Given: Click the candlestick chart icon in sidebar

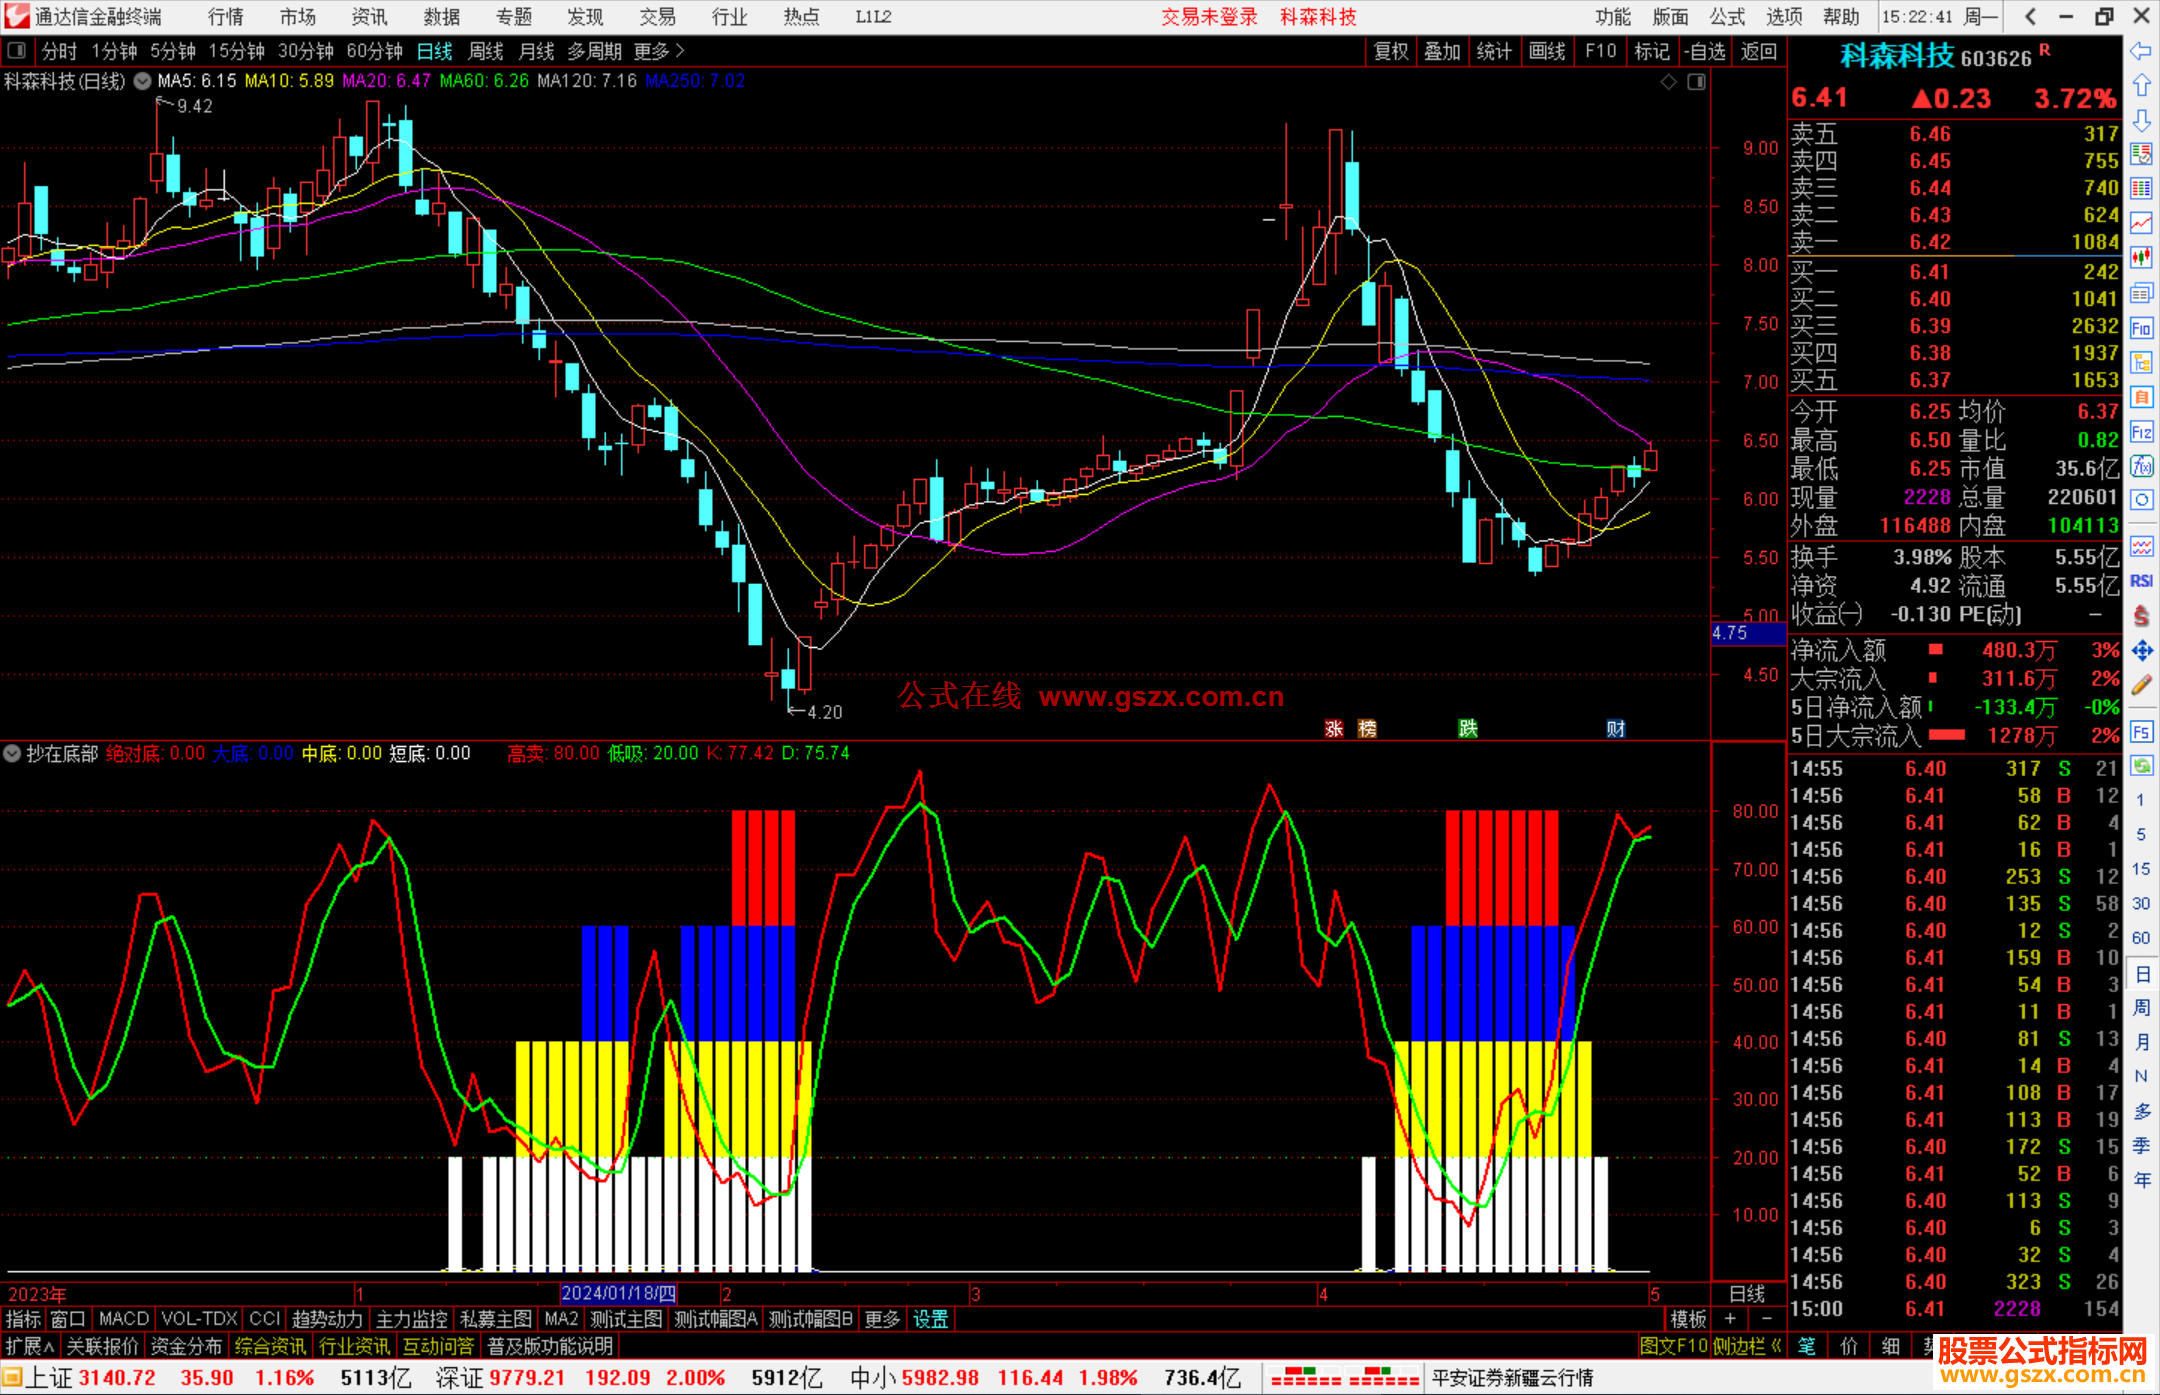Looking at the screenshot, I should click(2141, 257).
